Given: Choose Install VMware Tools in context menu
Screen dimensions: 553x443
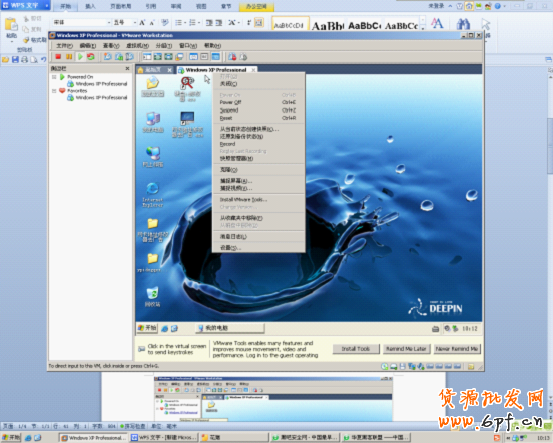Looking at the screenshot, I should point(259,200).
